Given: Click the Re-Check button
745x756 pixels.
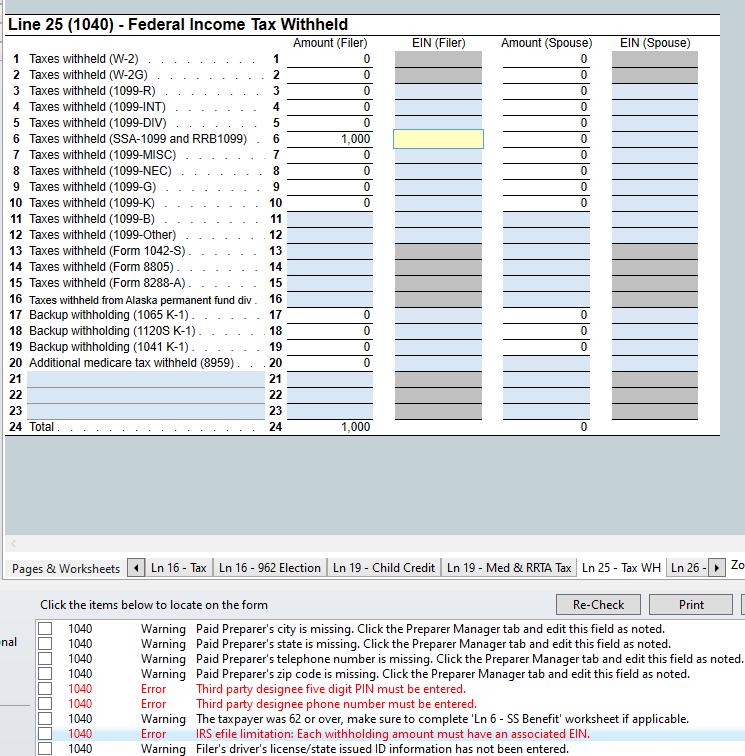Looking at the screenshot, I should [x=598, y=605].
